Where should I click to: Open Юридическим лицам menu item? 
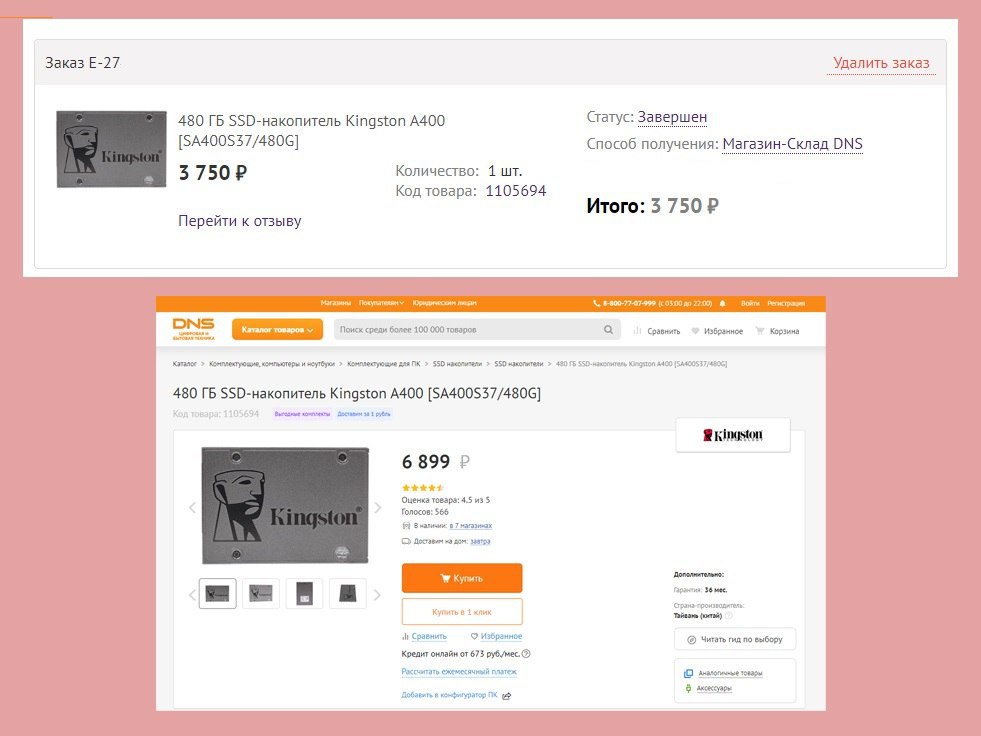[x=444, y=303]
